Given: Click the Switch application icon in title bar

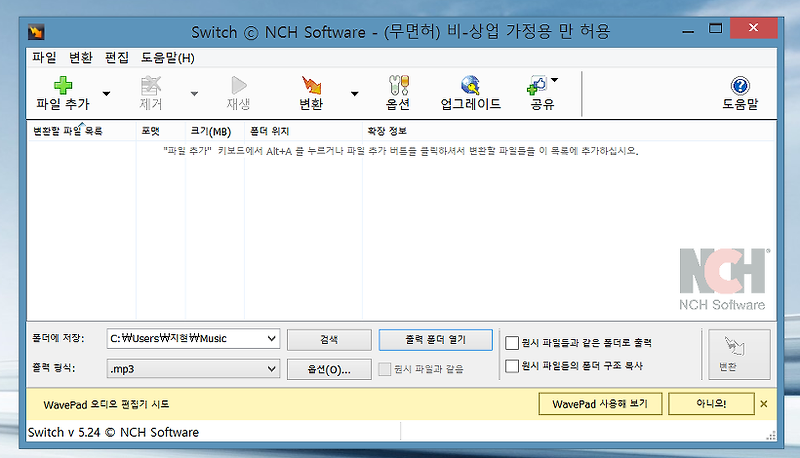Looking at the screenshot, I should point(36,32).
